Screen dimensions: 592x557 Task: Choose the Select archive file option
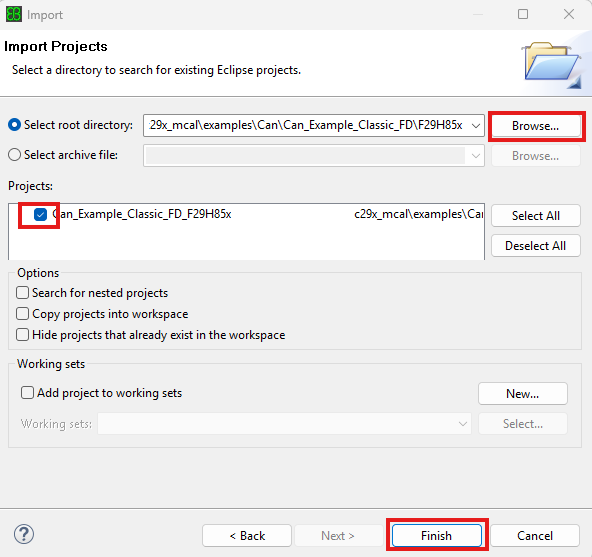tap(14, 155)
